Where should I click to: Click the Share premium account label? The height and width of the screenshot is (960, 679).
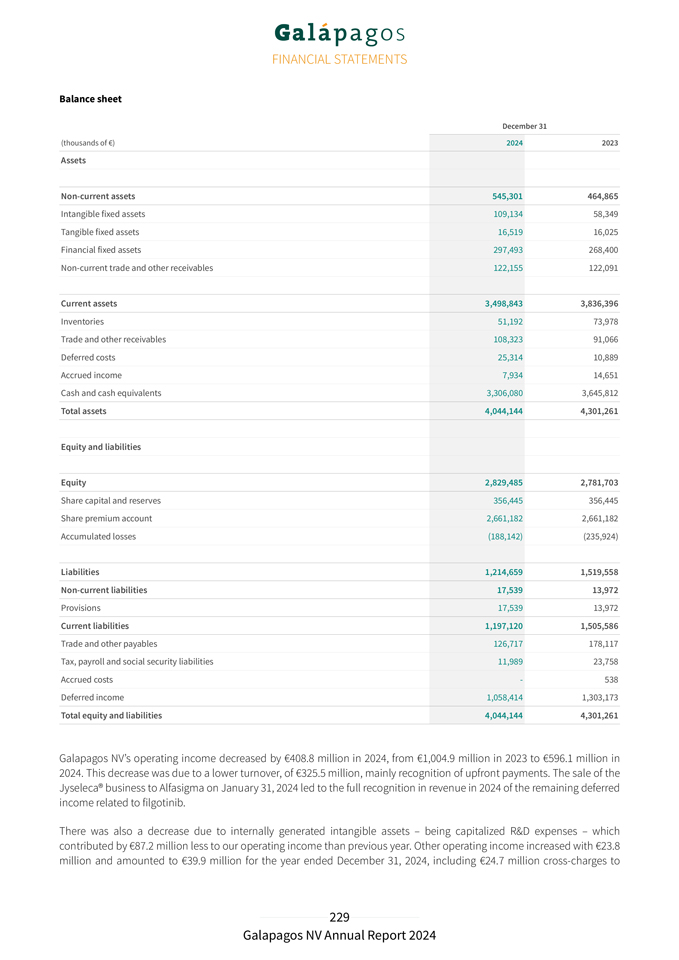[105, 518]
